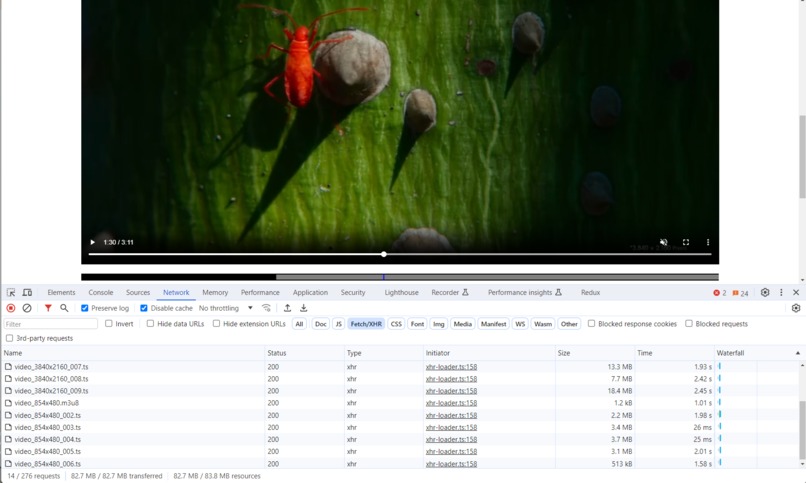Enter fullscreen video mode
Viewport: 806px width, 483px height.
pos(686,242)
